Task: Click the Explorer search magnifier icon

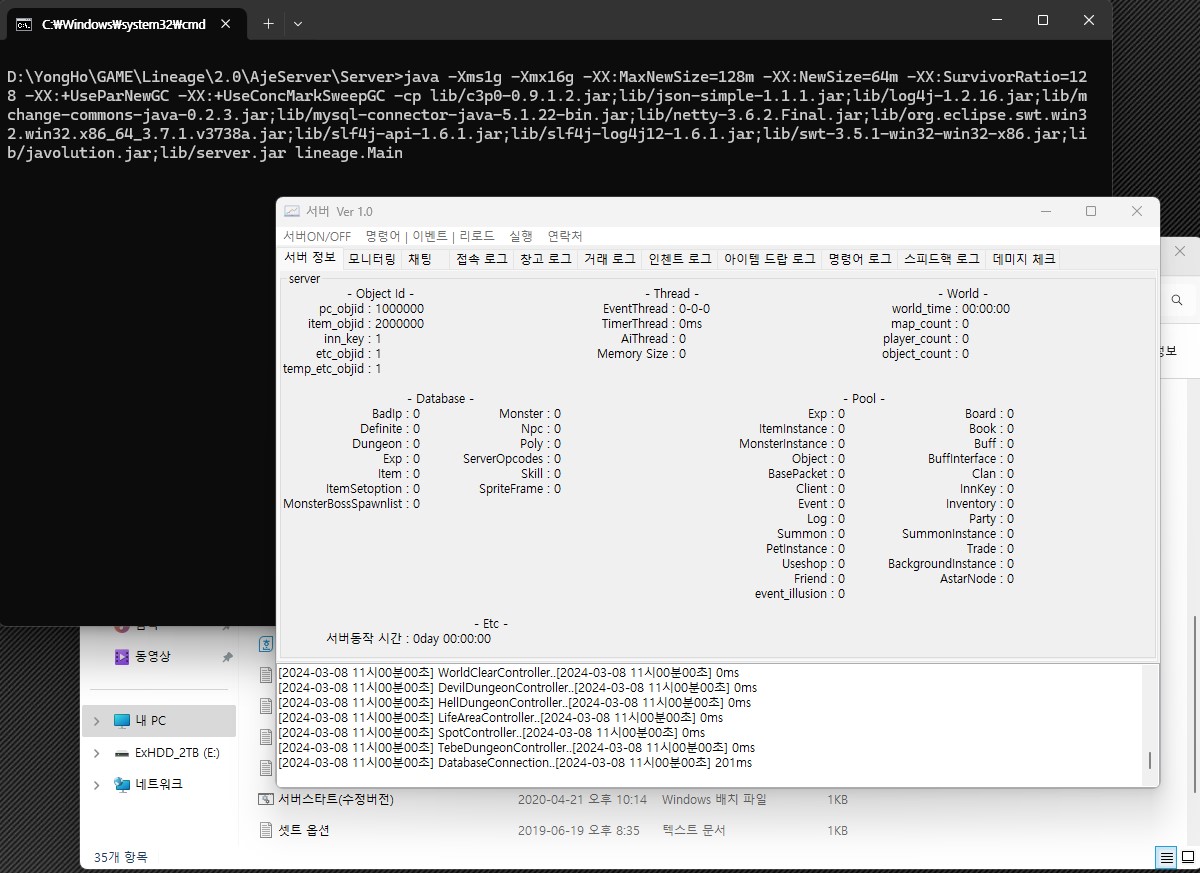Action: [x=1179, y=300]
